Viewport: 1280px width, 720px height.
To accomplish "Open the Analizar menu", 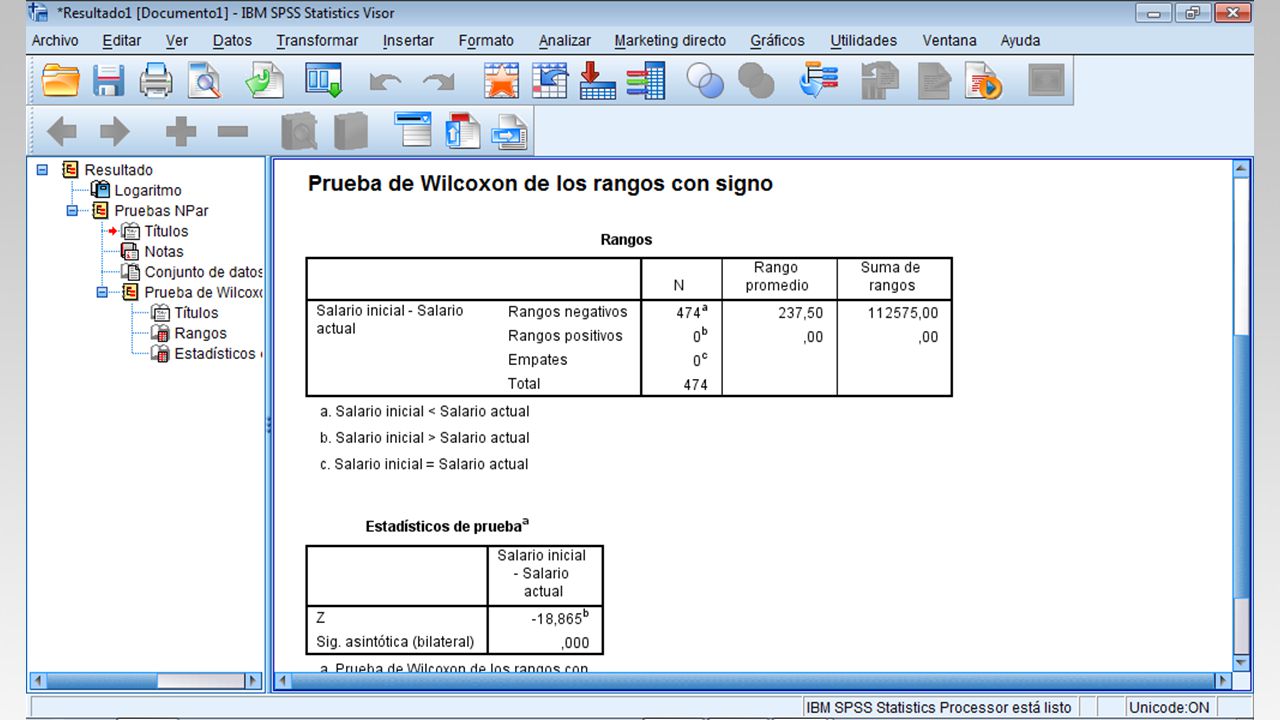I will (x=565, y=41).
